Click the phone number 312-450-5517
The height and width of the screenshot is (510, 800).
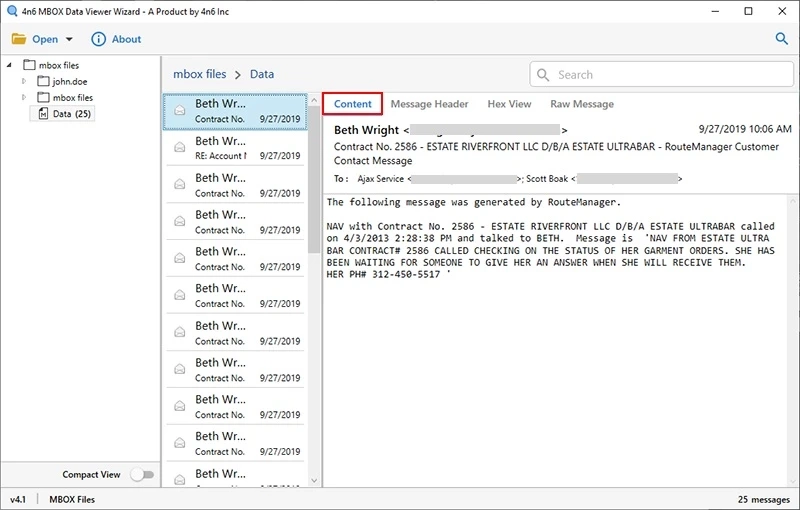[x=406, y=274]
